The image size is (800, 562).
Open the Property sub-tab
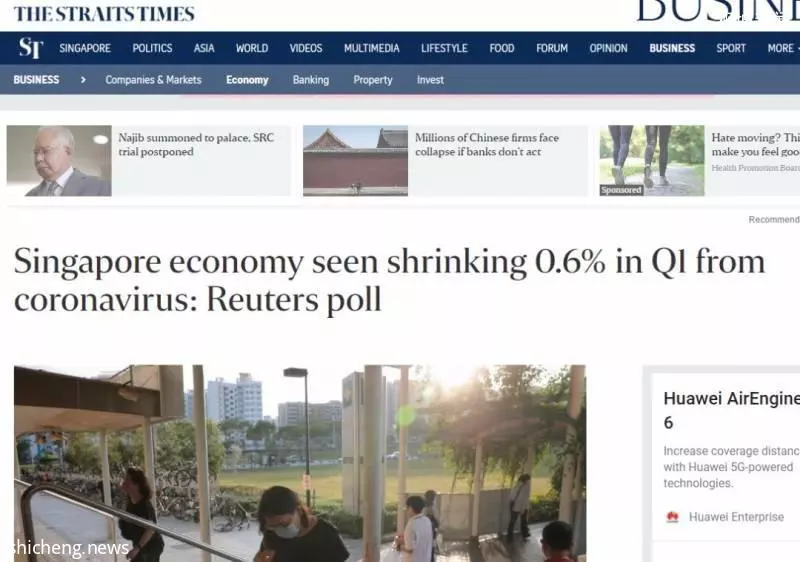(x=373, y=80)
